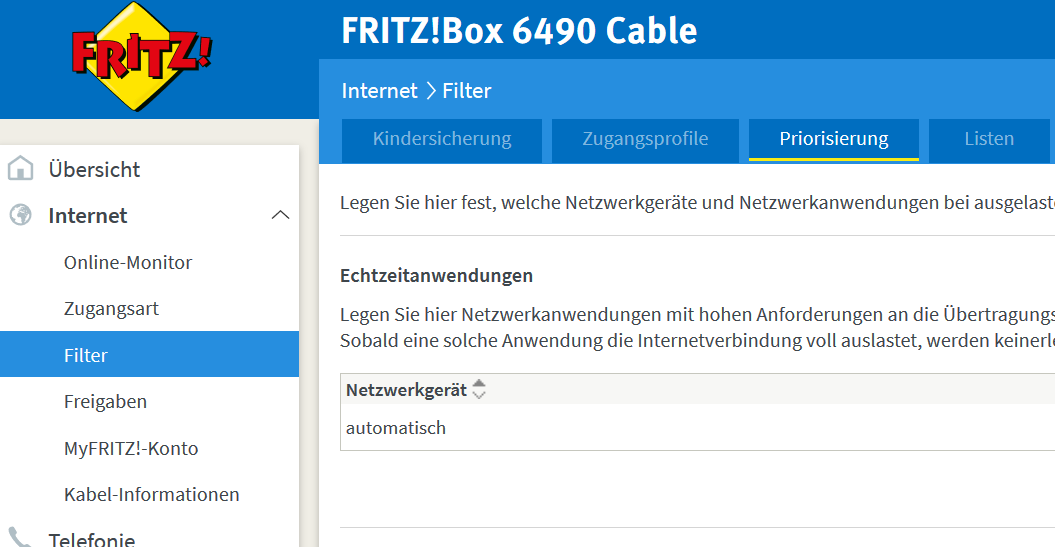Select the Priorisierung tab
The image size is (1055, 547).
834,141
